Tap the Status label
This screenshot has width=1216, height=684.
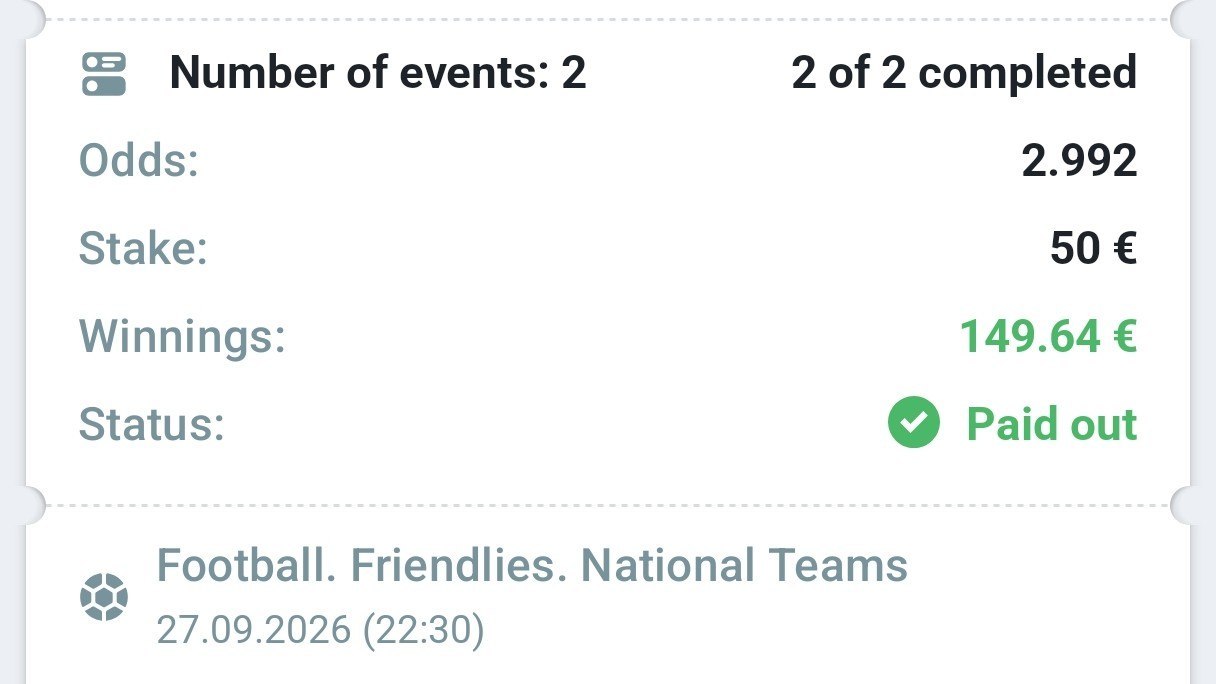coord(152,423)
